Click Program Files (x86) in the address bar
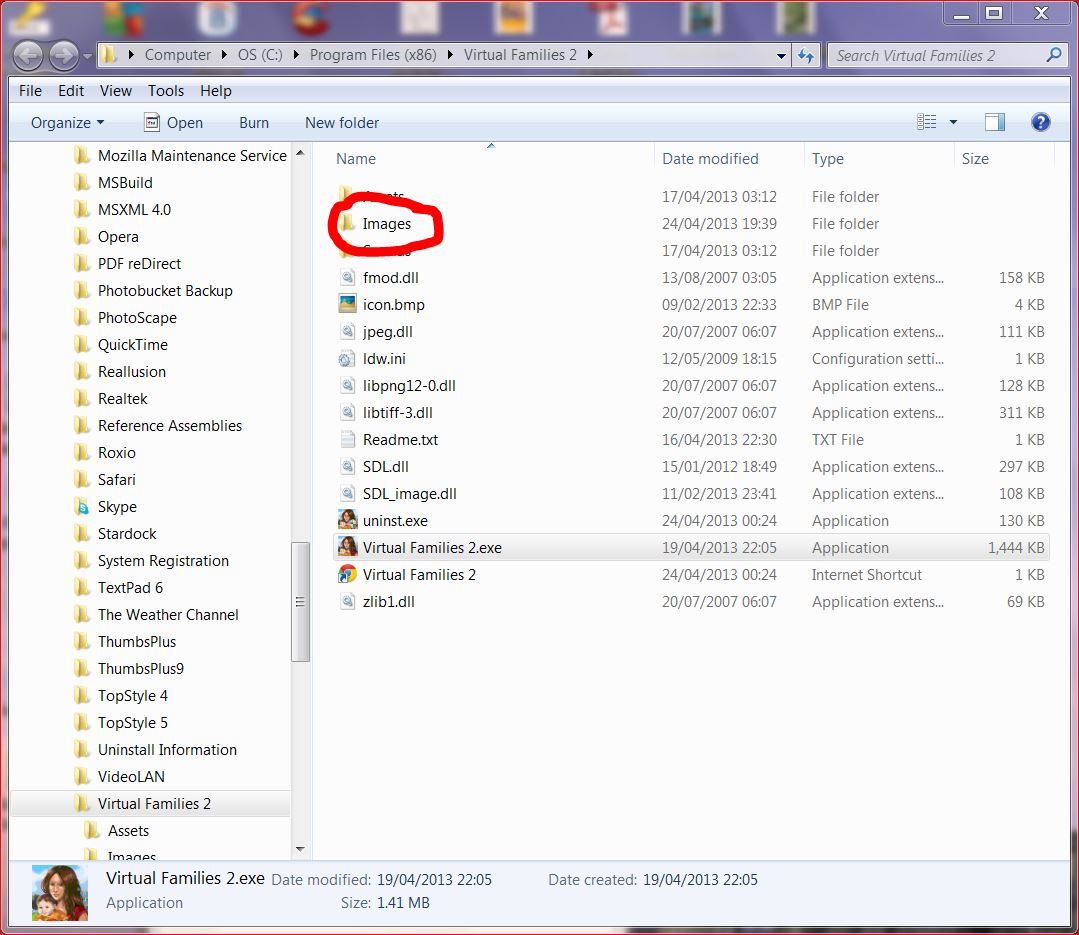This screenshot has height=935, width=1079. (373, 55)
